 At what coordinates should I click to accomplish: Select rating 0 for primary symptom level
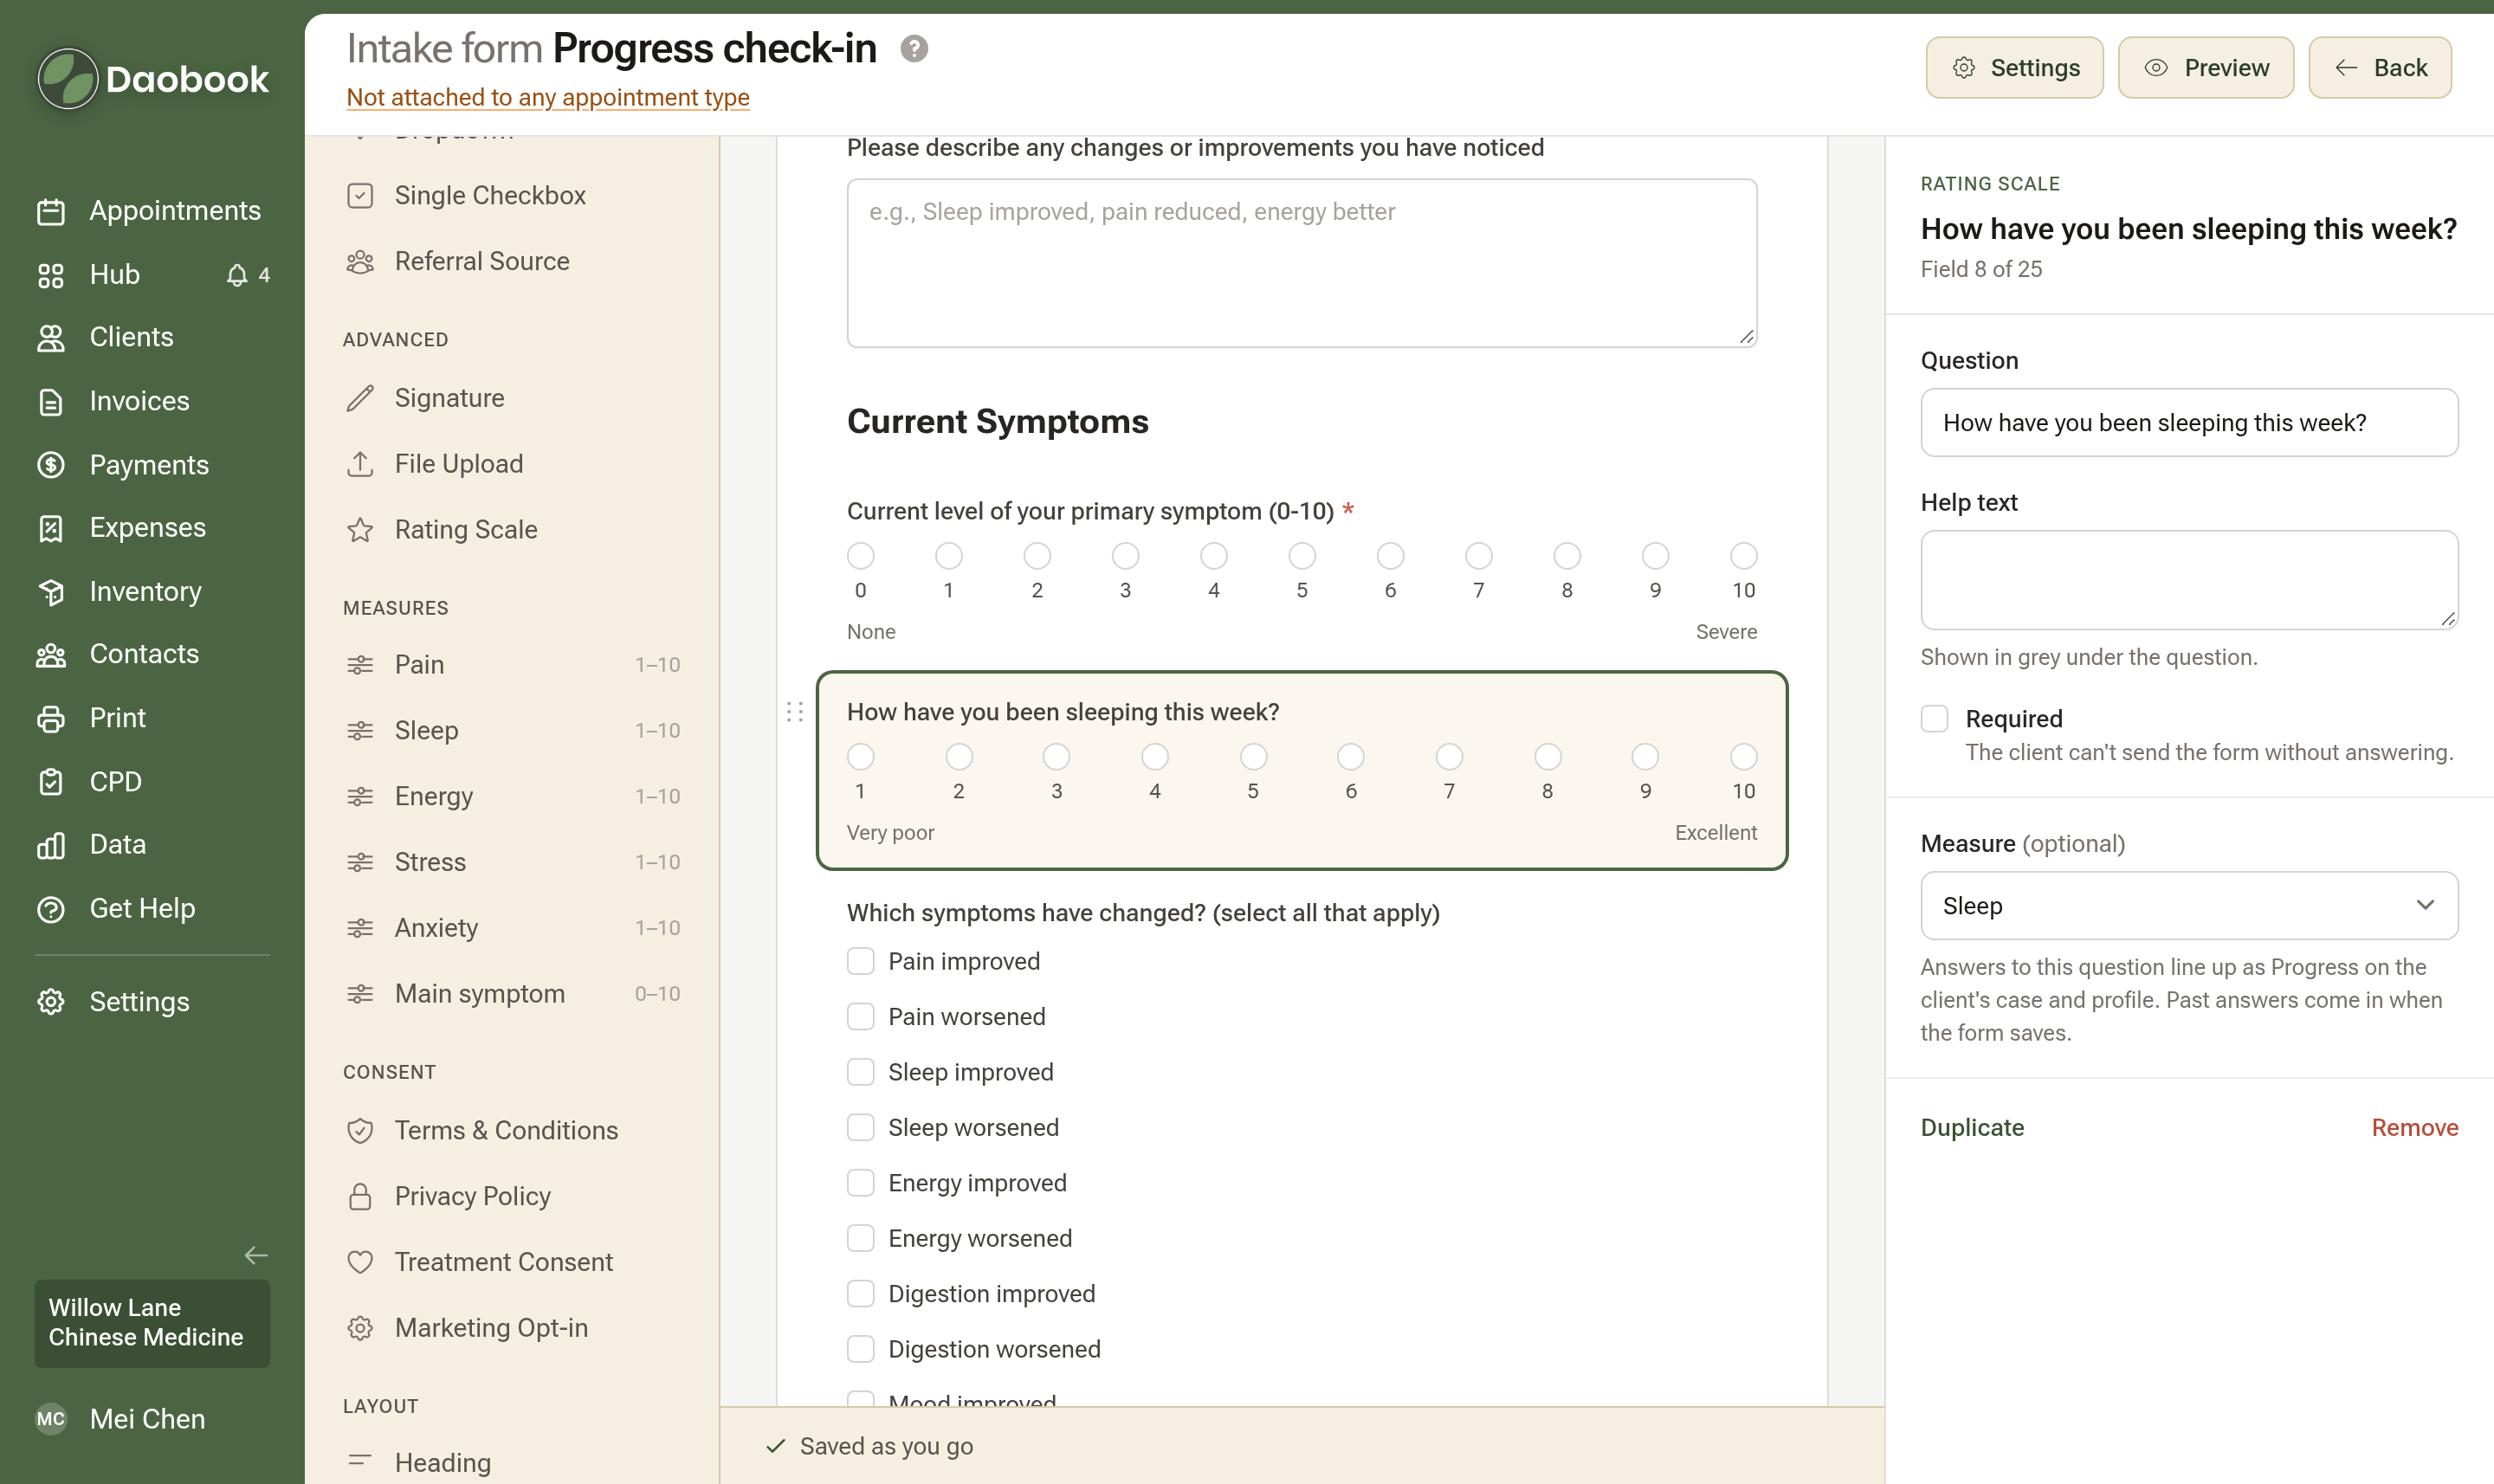[x=861, y=555]
